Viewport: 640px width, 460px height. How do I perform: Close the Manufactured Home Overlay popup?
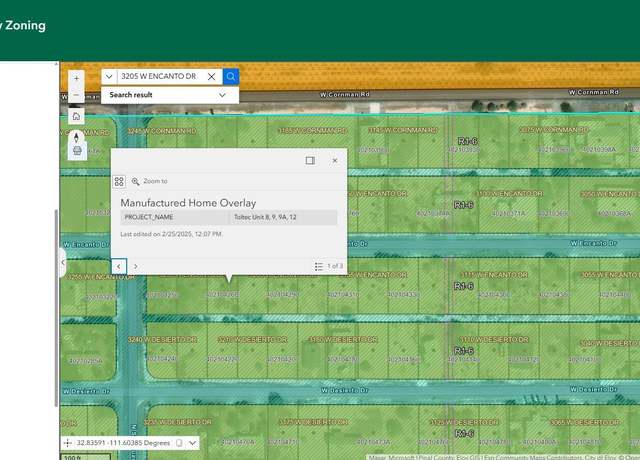(x=335, y=160)
